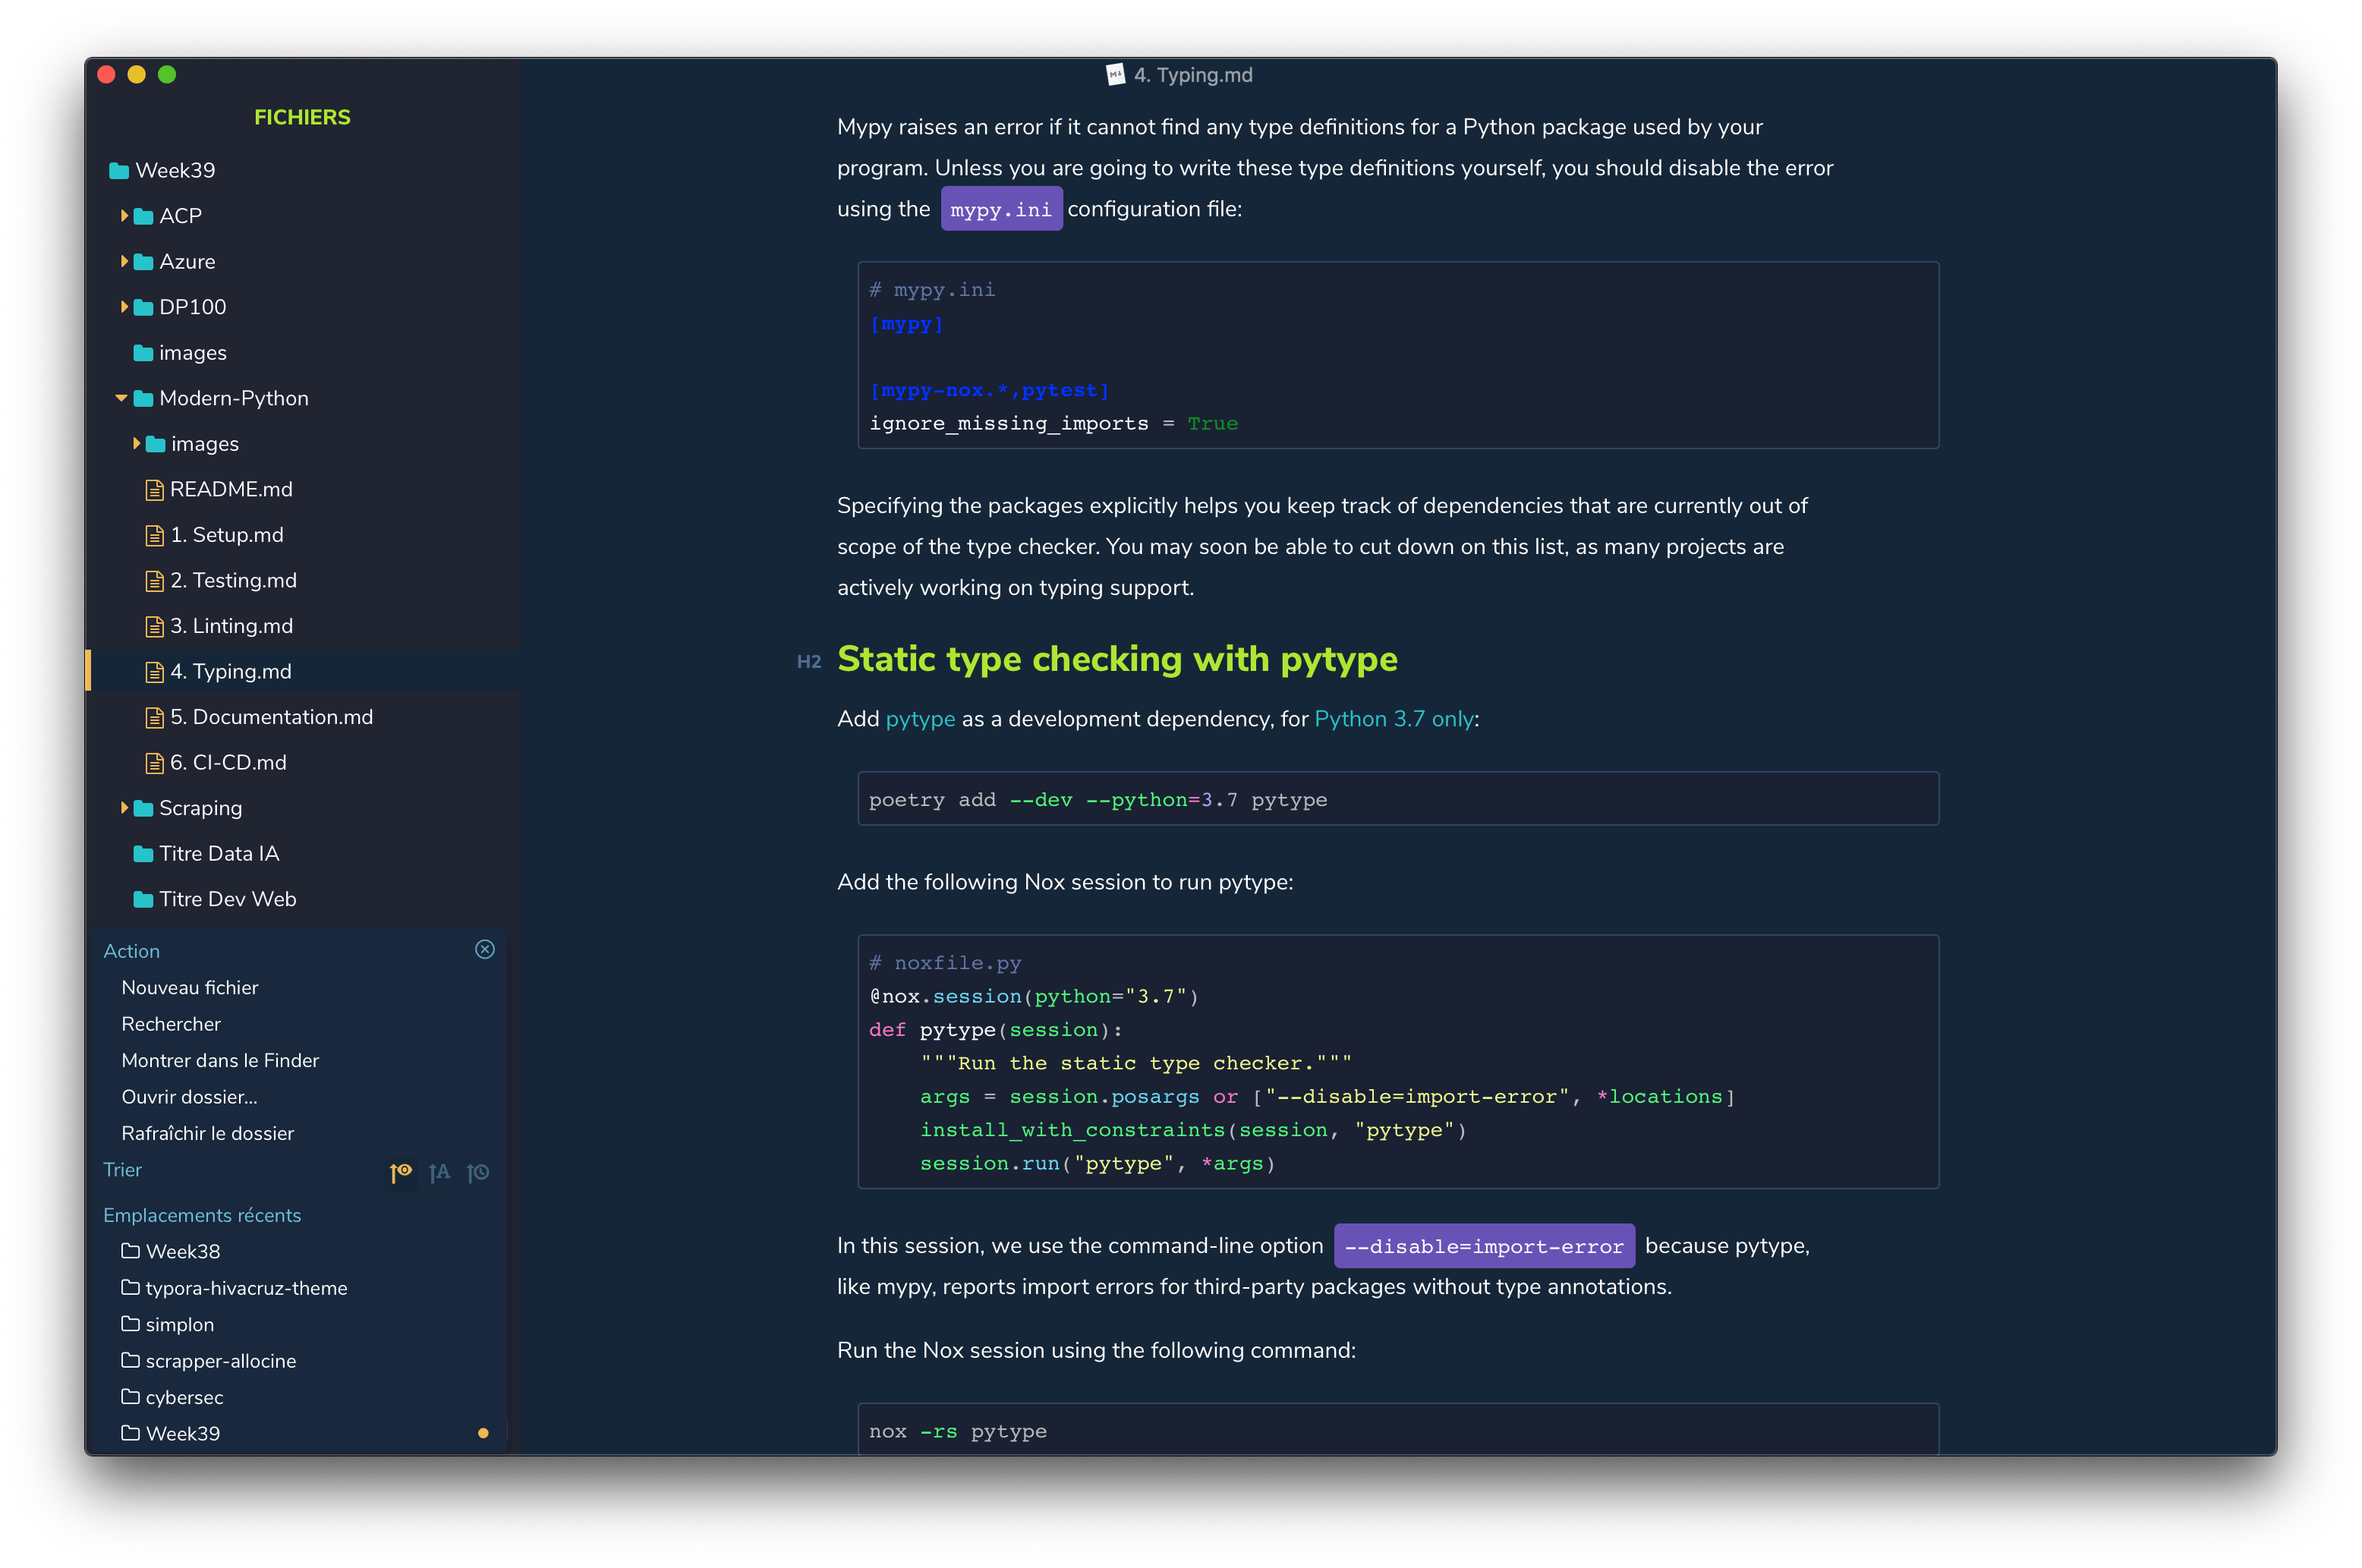Expand the DP100 folder arrow

[124, 306]
